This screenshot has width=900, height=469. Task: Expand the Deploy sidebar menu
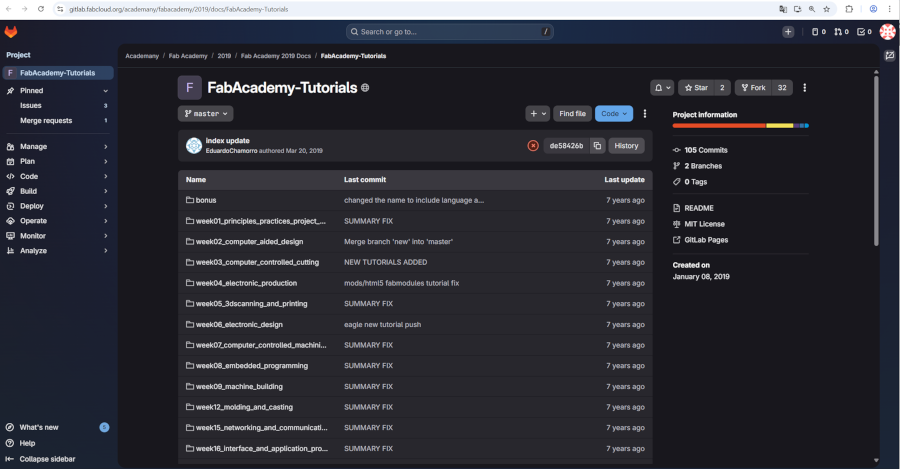coord(57,206)
